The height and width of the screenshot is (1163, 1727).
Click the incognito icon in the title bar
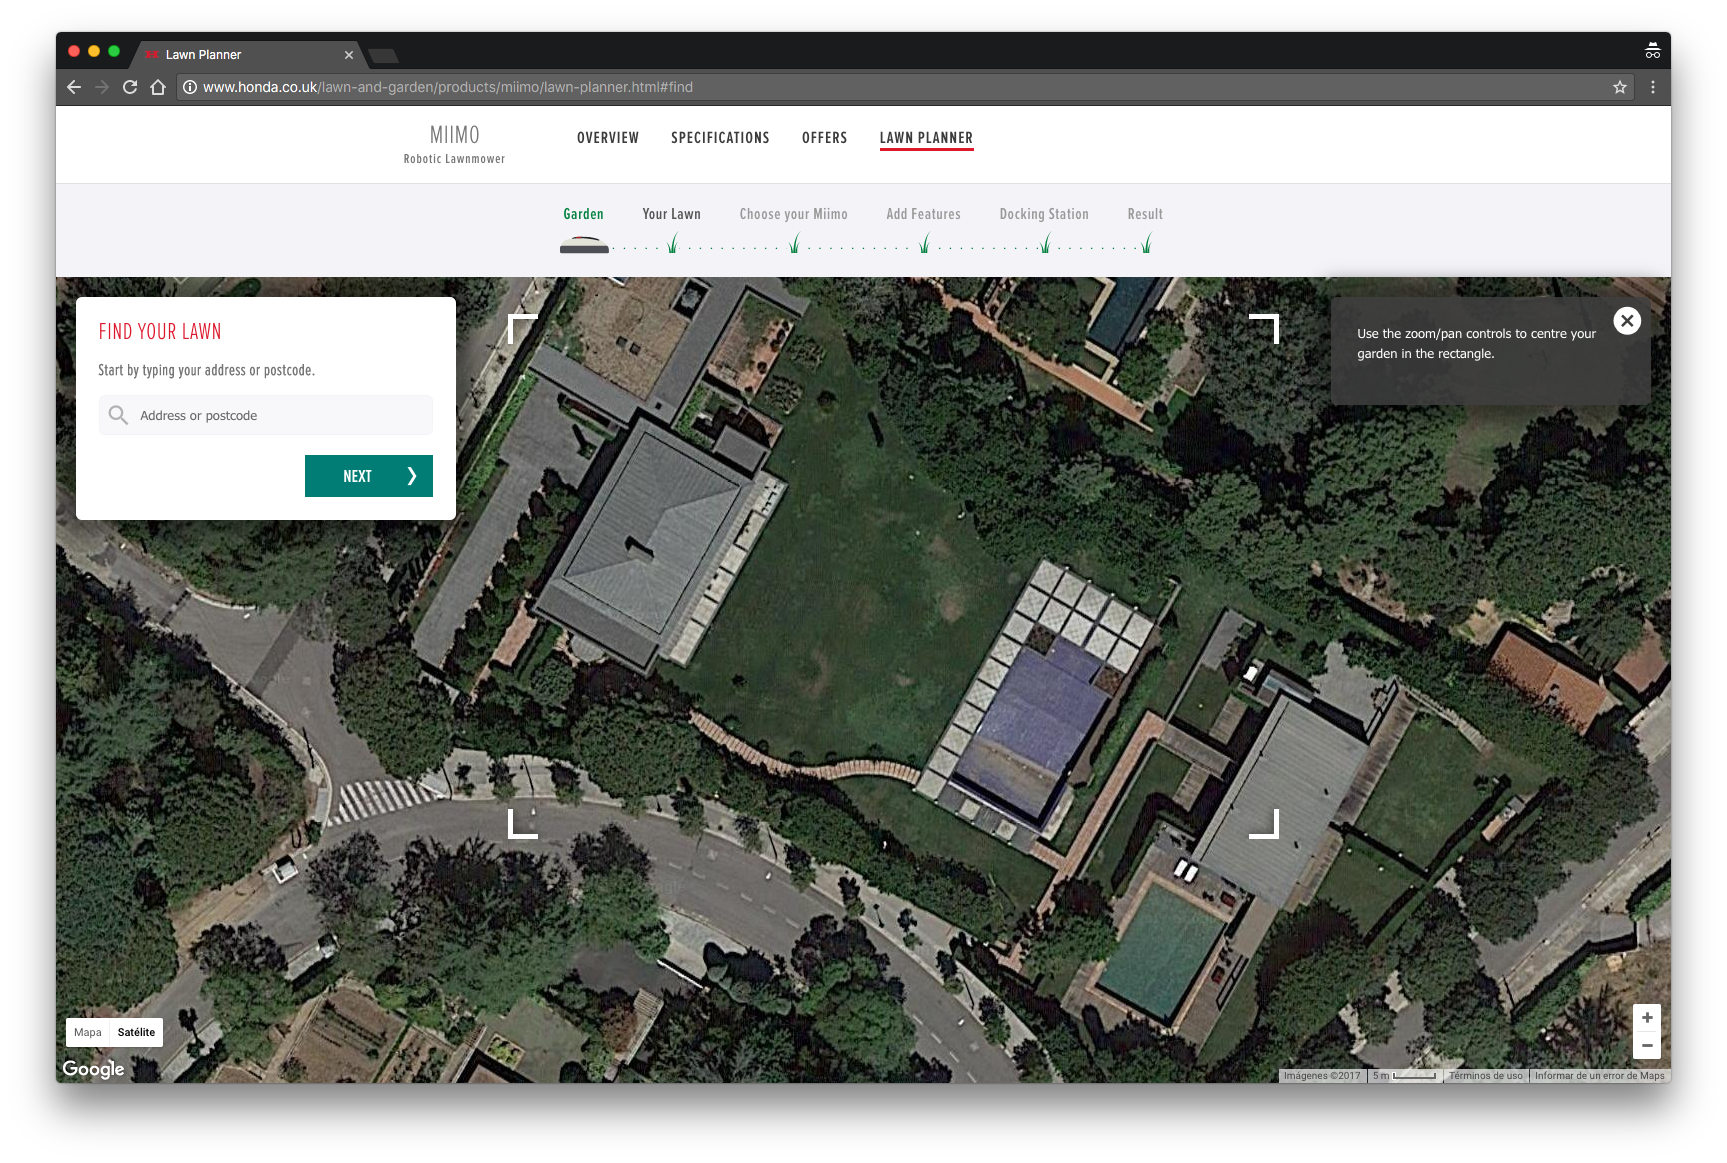1652,51
